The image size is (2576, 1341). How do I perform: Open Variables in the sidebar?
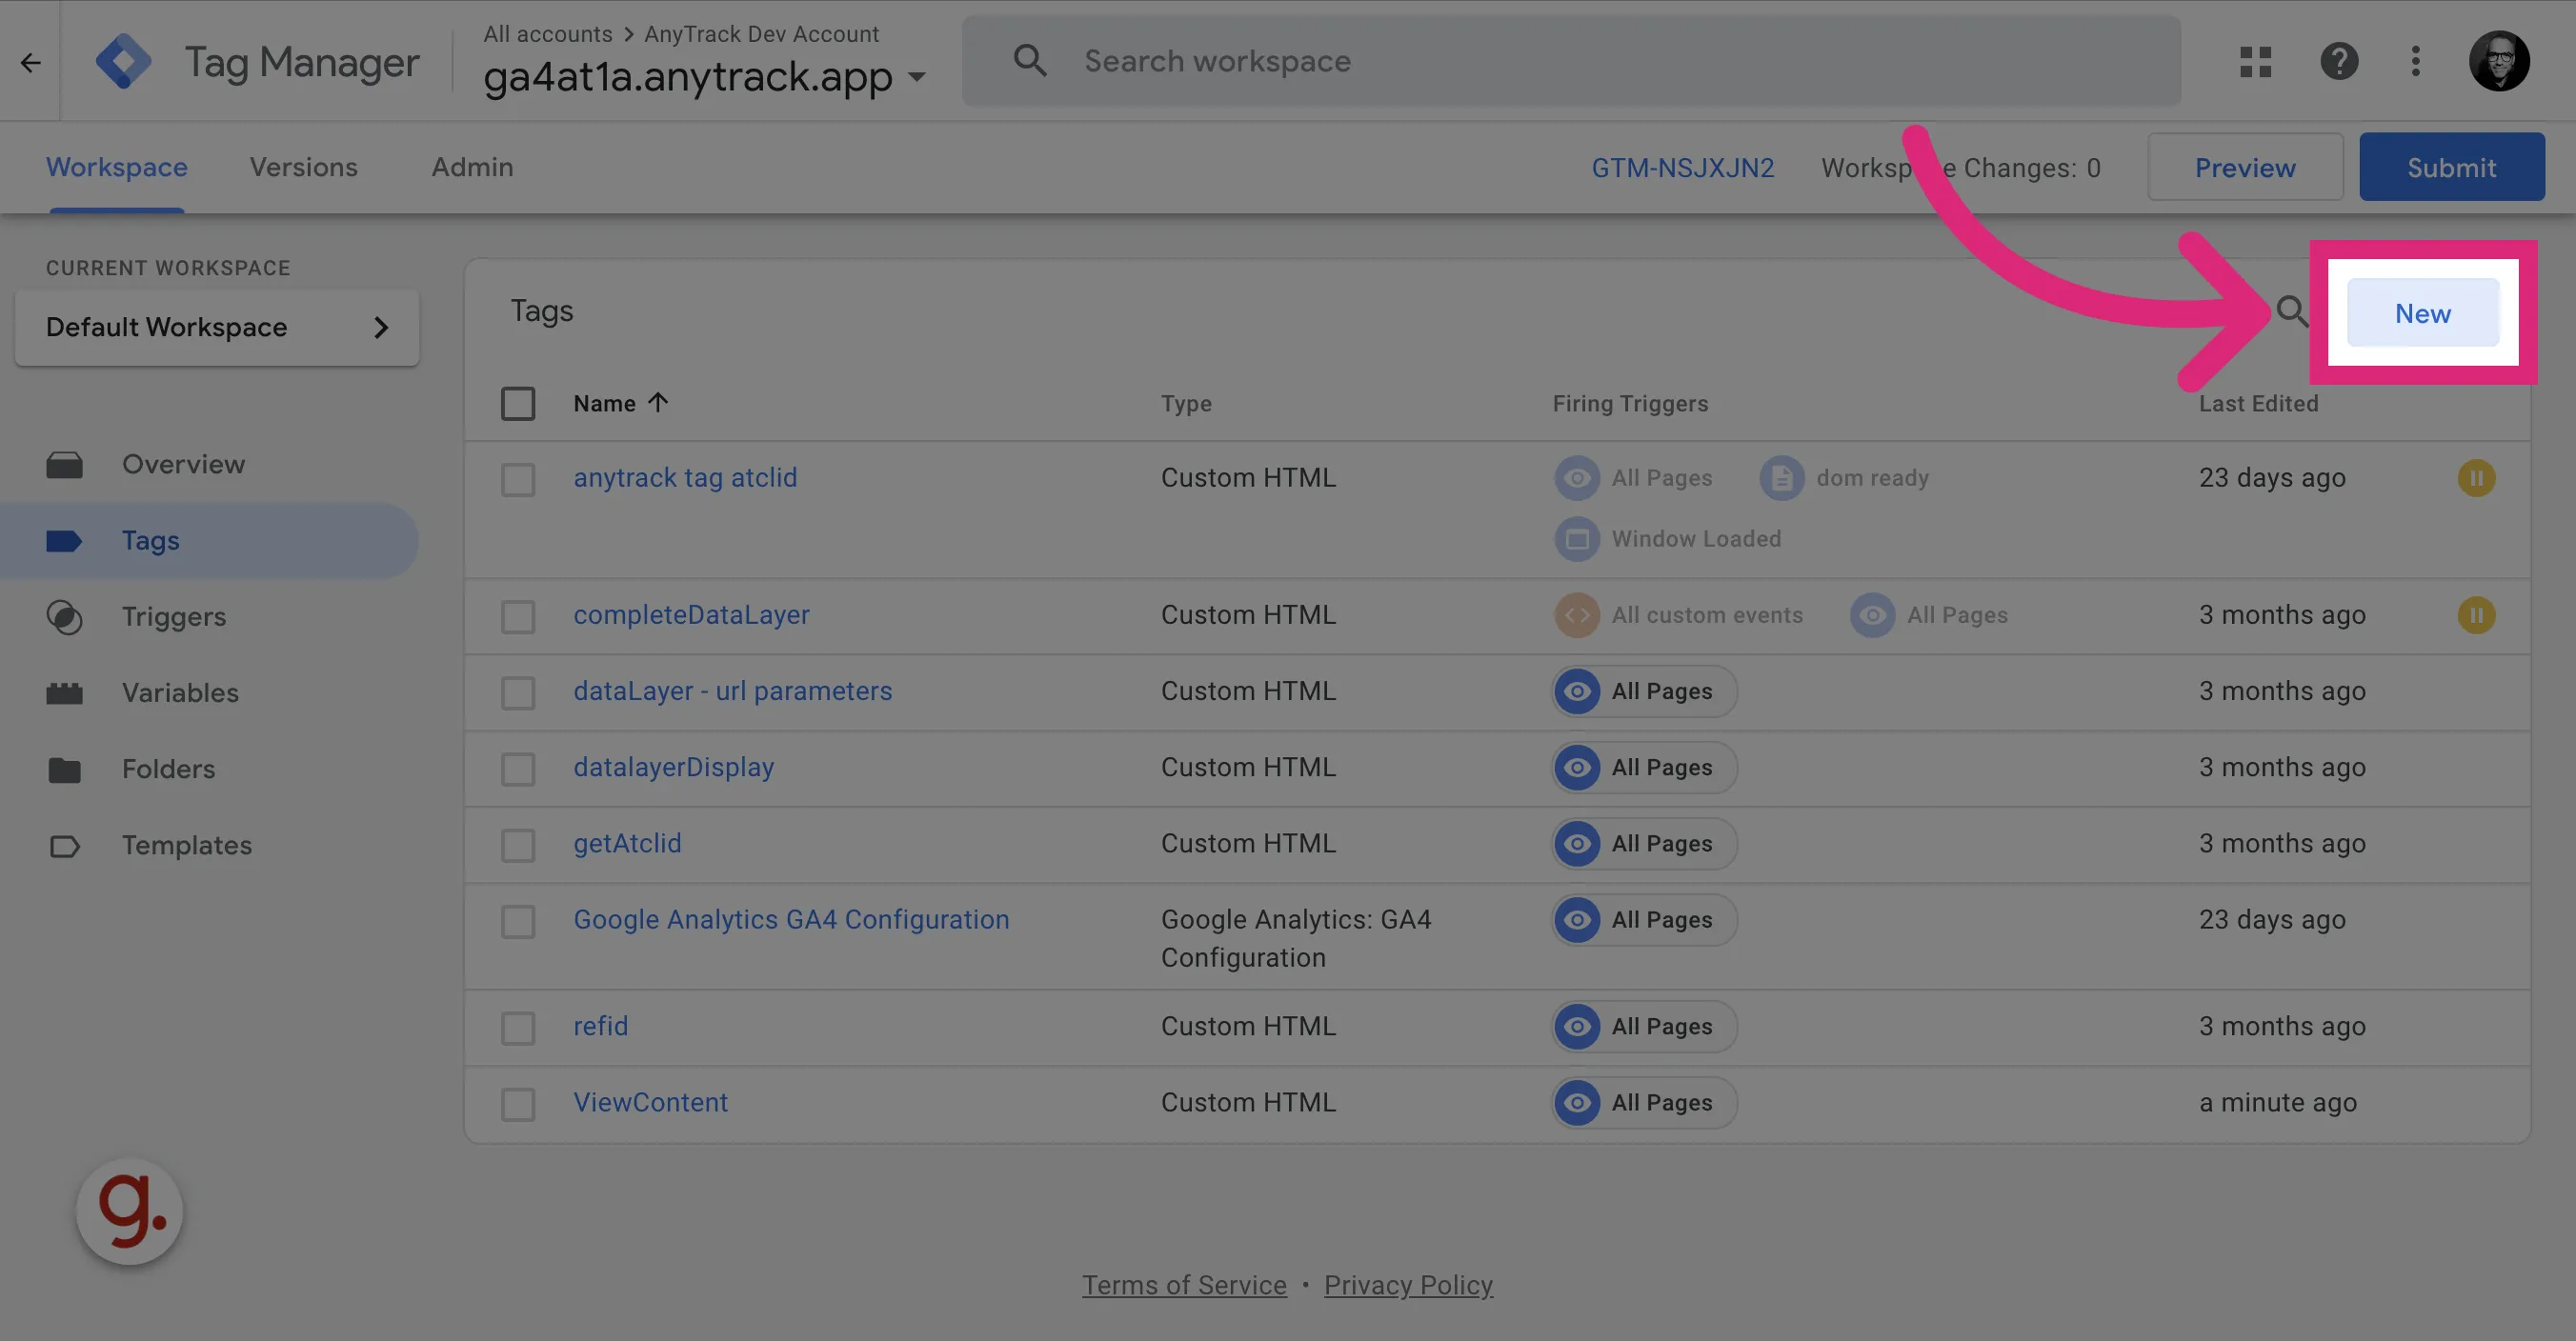pyautogui.click(x=181, y=693)
